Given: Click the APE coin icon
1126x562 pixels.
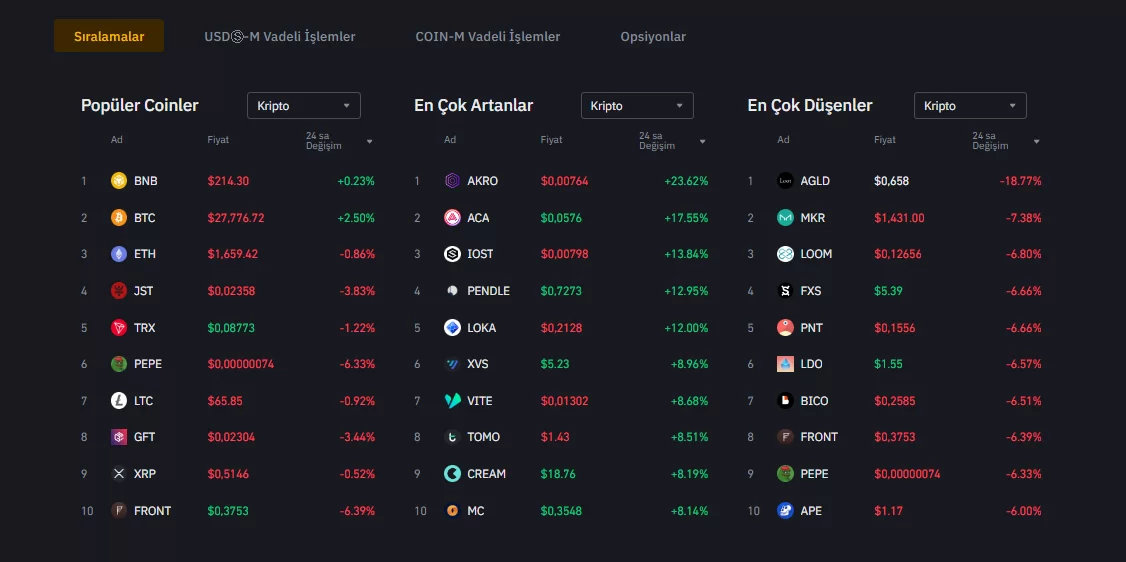Looking at the screenshot, I should [785, 511].
